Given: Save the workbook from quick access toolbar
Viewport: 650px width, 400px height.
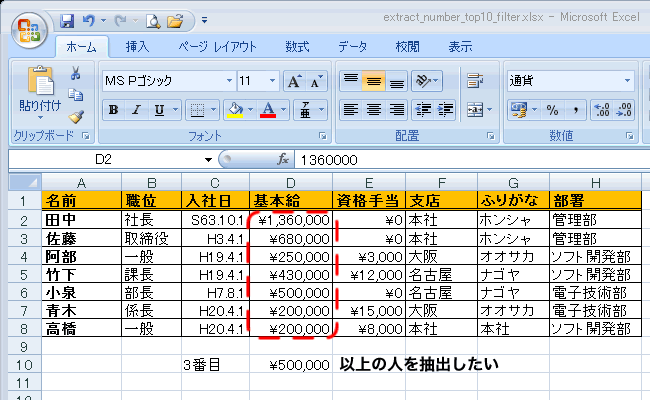Looking at the screenshot, I should click(x=67, y=21).
